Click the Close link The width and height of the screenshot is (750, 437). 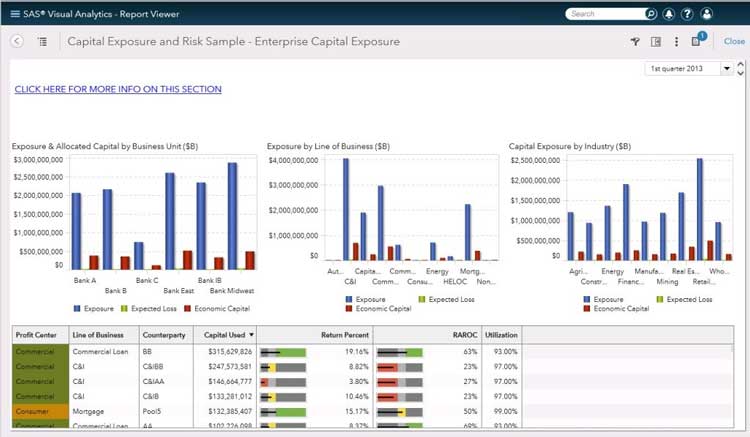734,42
